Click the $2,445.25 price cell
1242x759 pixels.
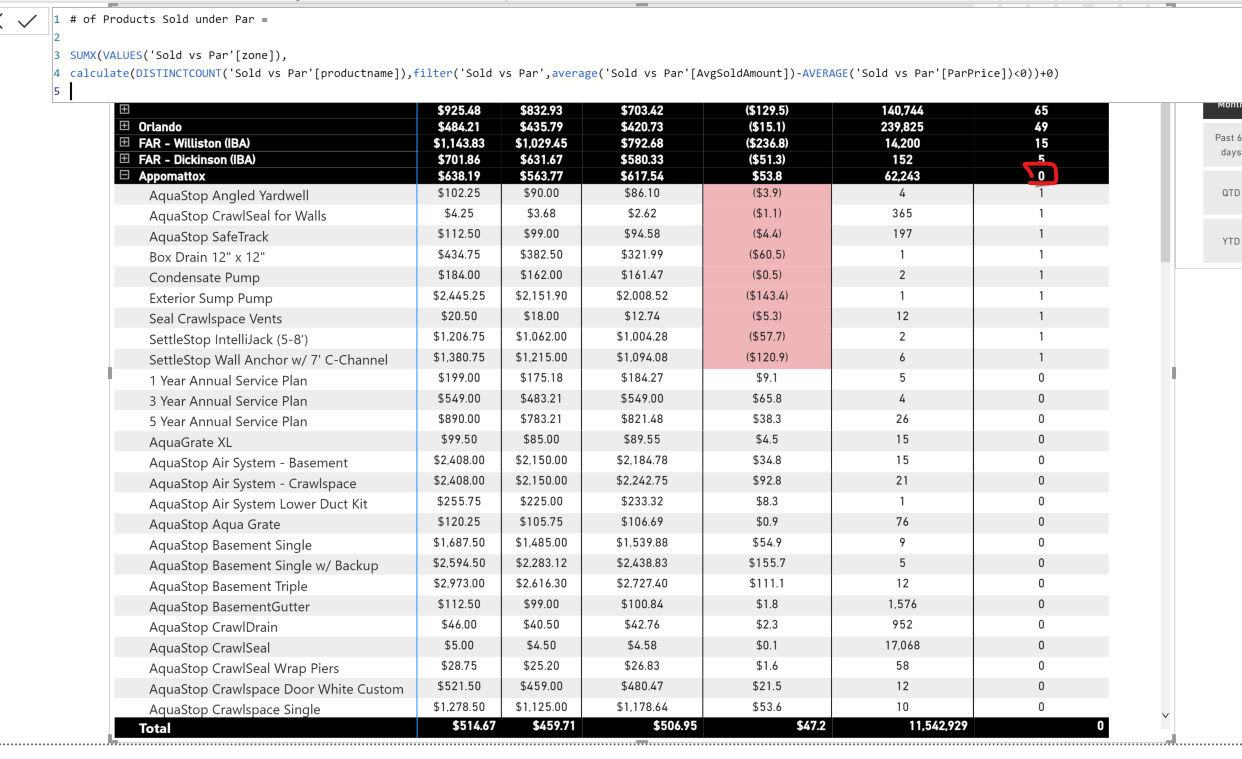point(459,296)
